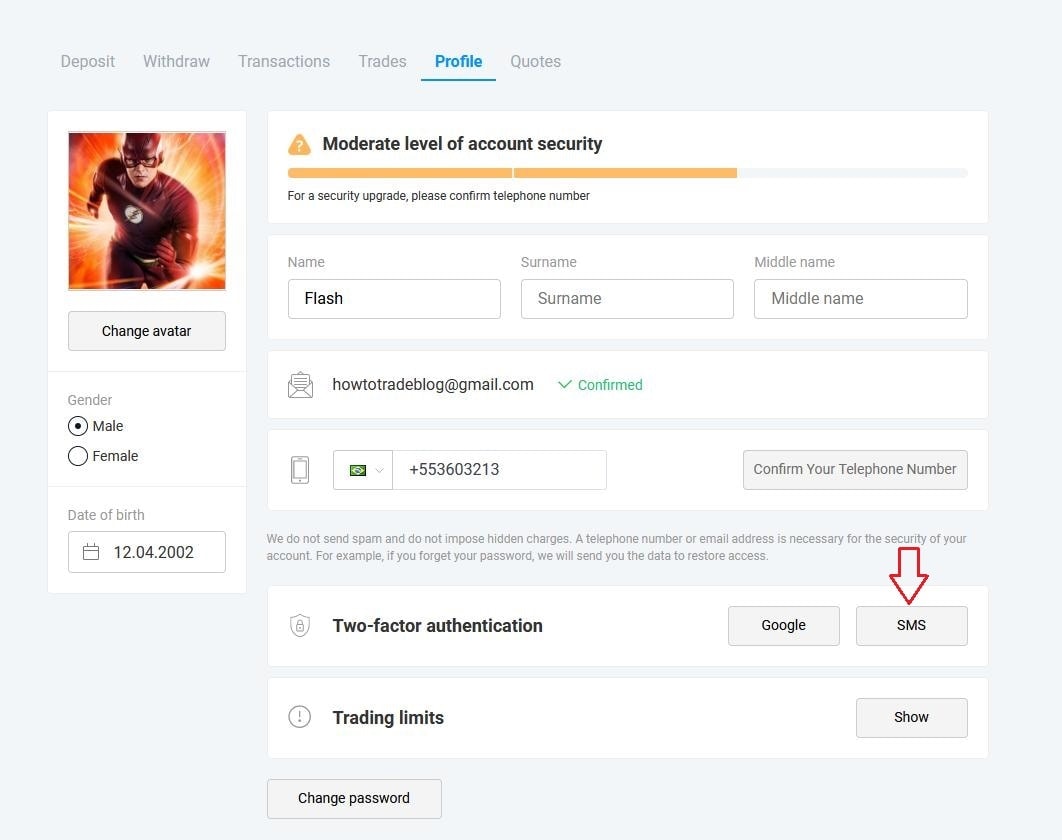Click the Trading limits exclamation icon
Image resolution: width=1062 pixels, height=840 pixels.
299,717
